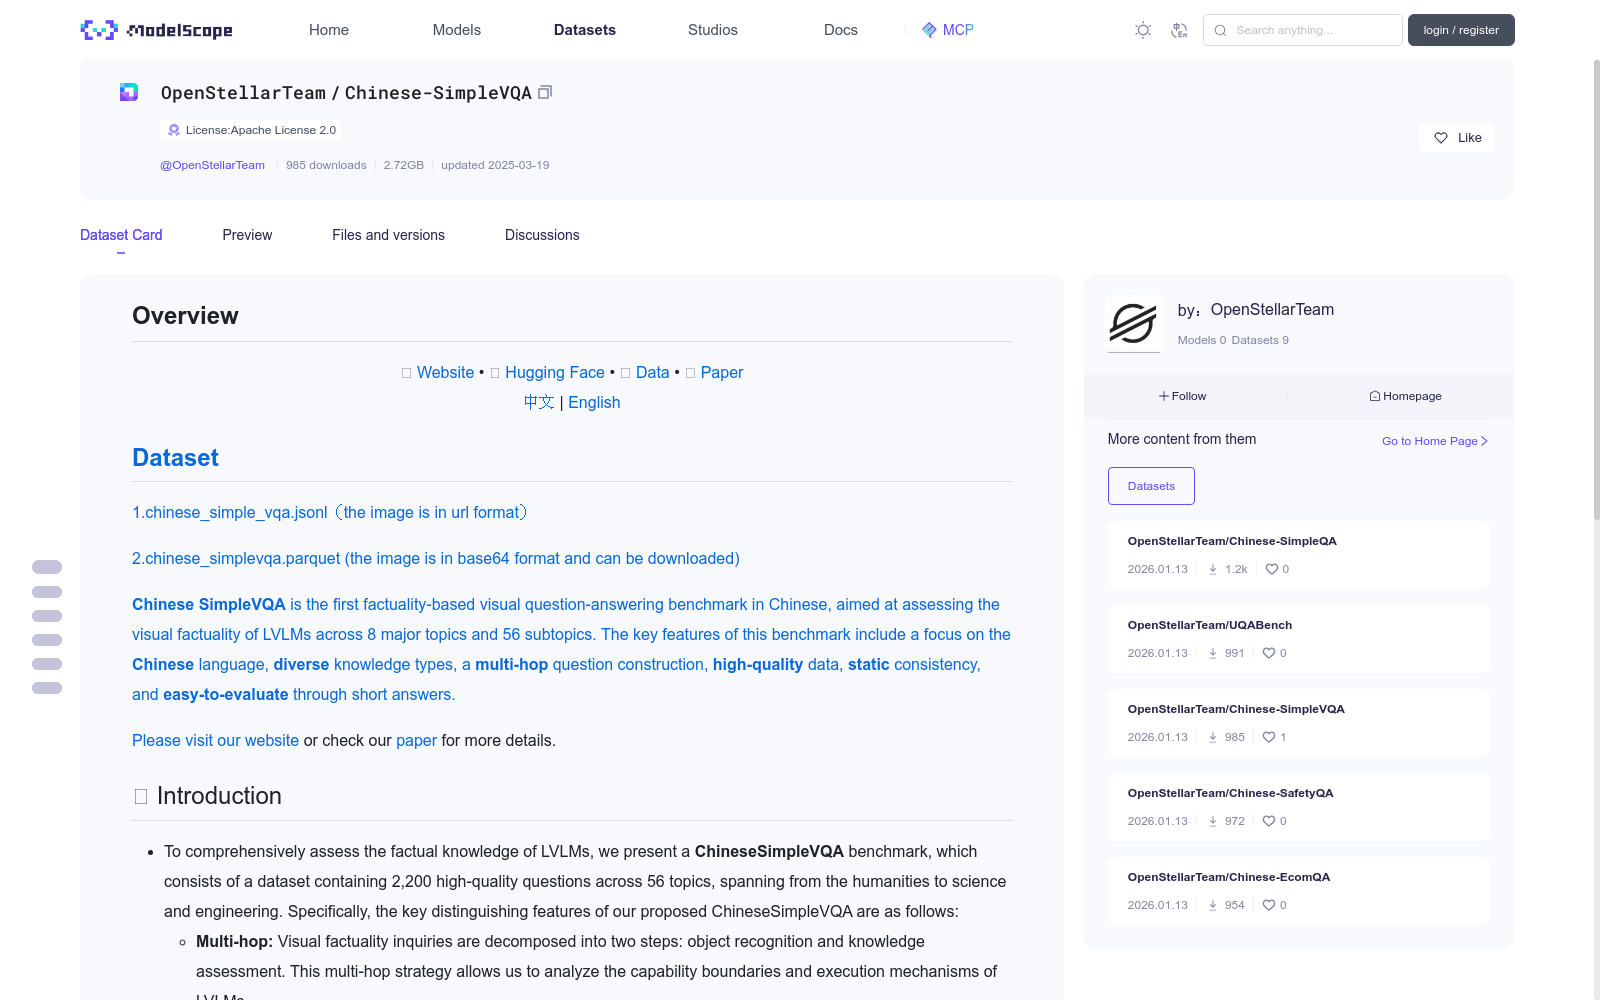Viewport: 1600px width, 1000px height.
Task: Click heart icon on the UQABench card
Action: [x=1269, y=653]
